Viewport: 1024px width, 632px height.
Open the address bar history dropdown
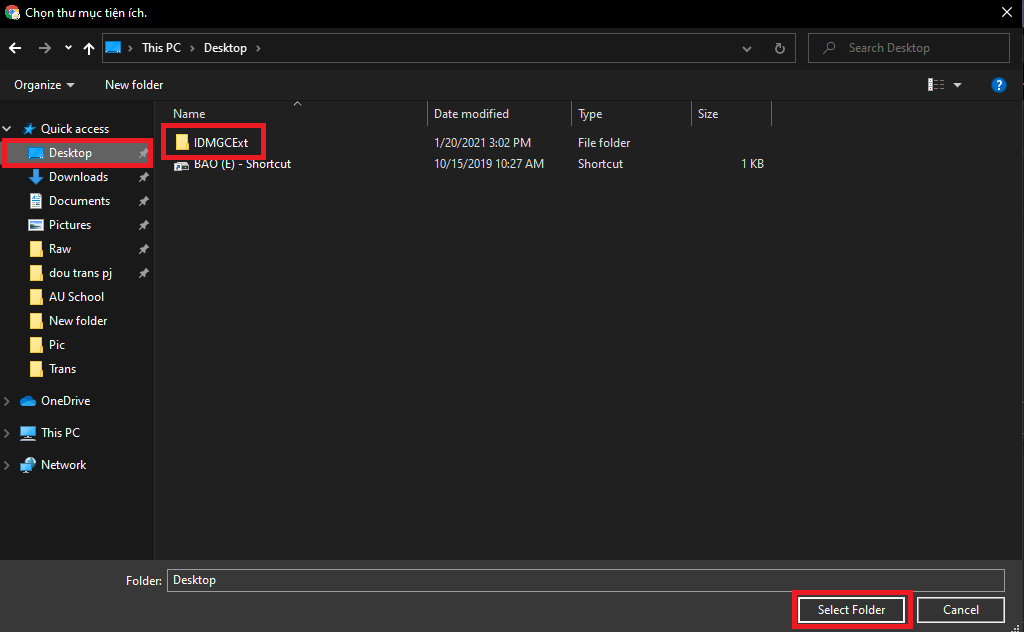[746, 48]
